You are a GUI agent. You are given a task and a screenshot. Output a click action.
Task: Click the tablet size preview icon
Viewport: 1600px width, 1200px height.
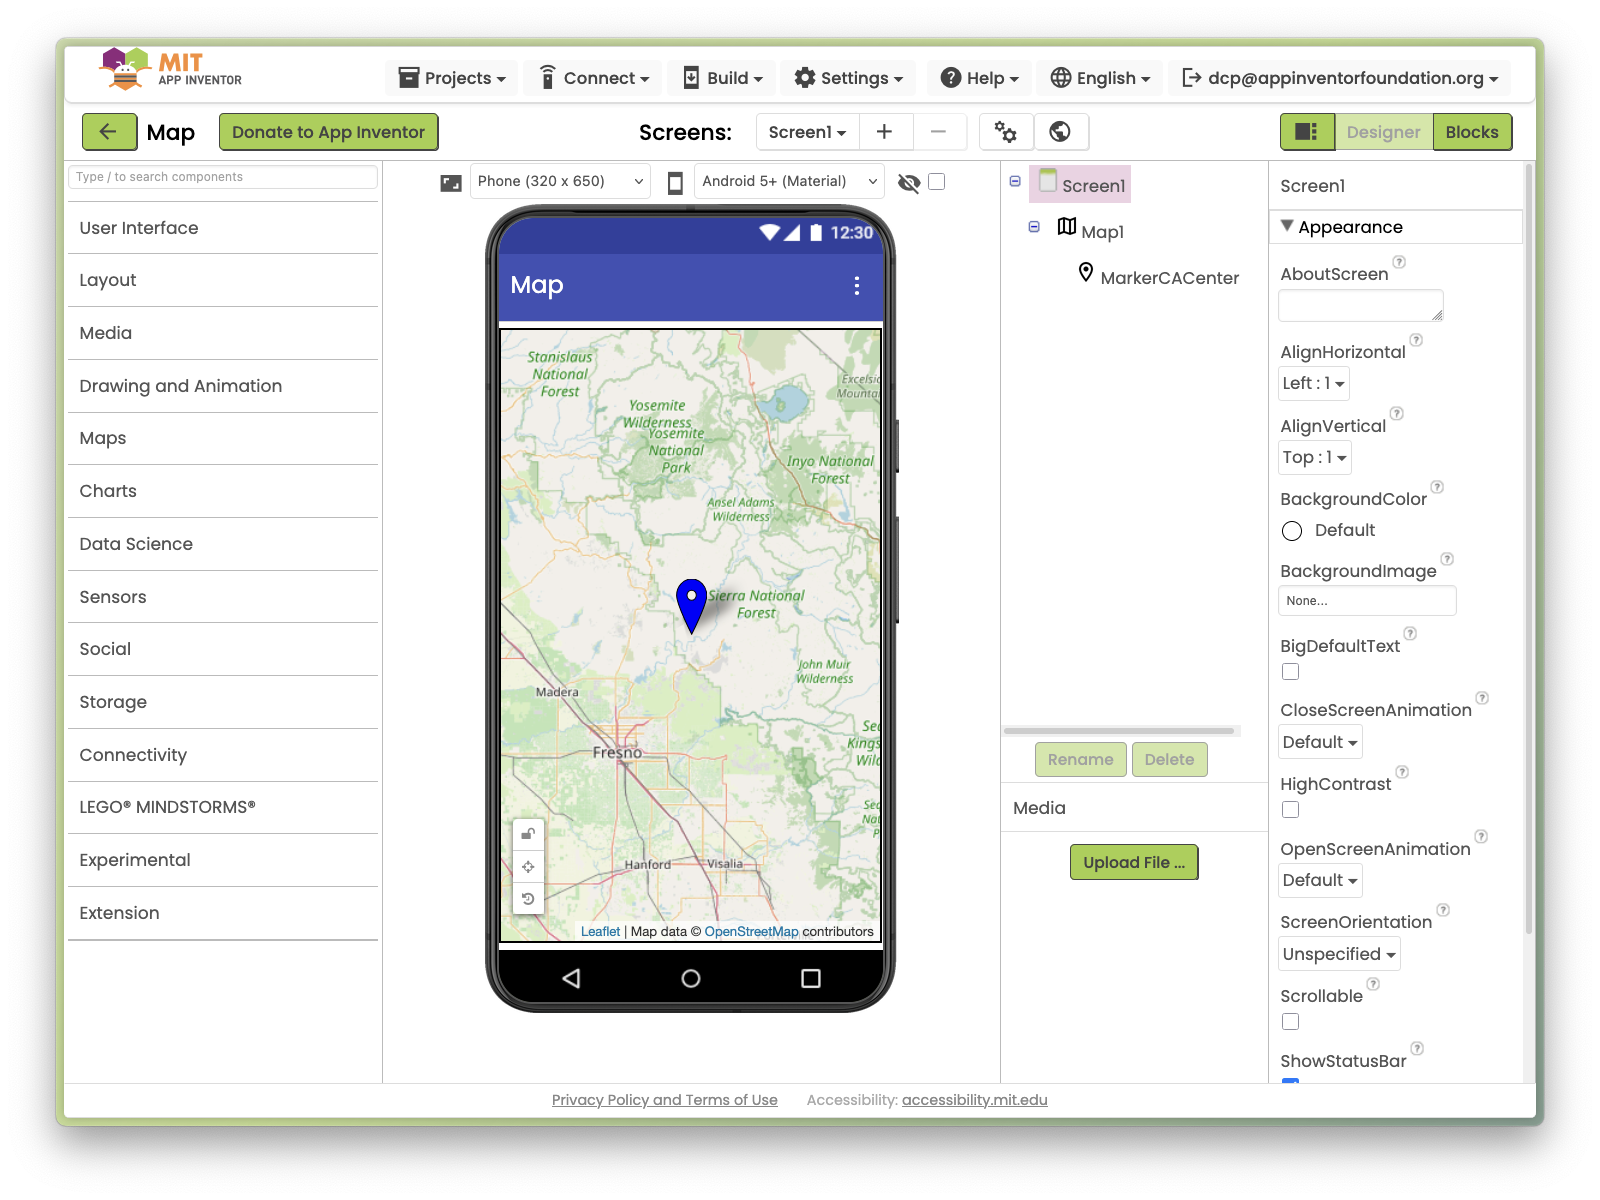coord(451,183)
